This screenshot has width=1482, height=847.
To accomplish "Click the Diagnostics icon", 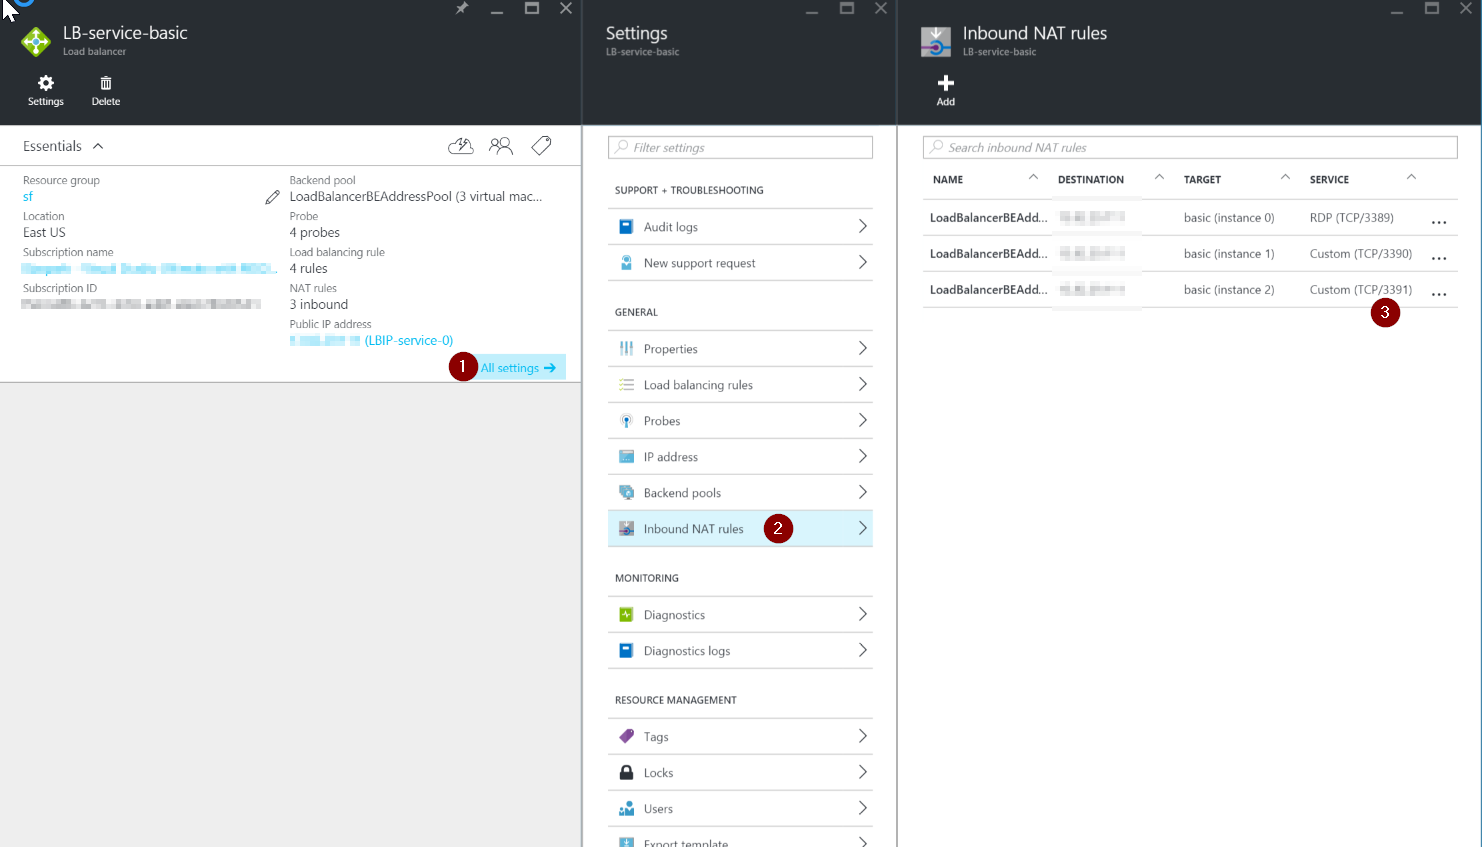I will tap(626, 615).
